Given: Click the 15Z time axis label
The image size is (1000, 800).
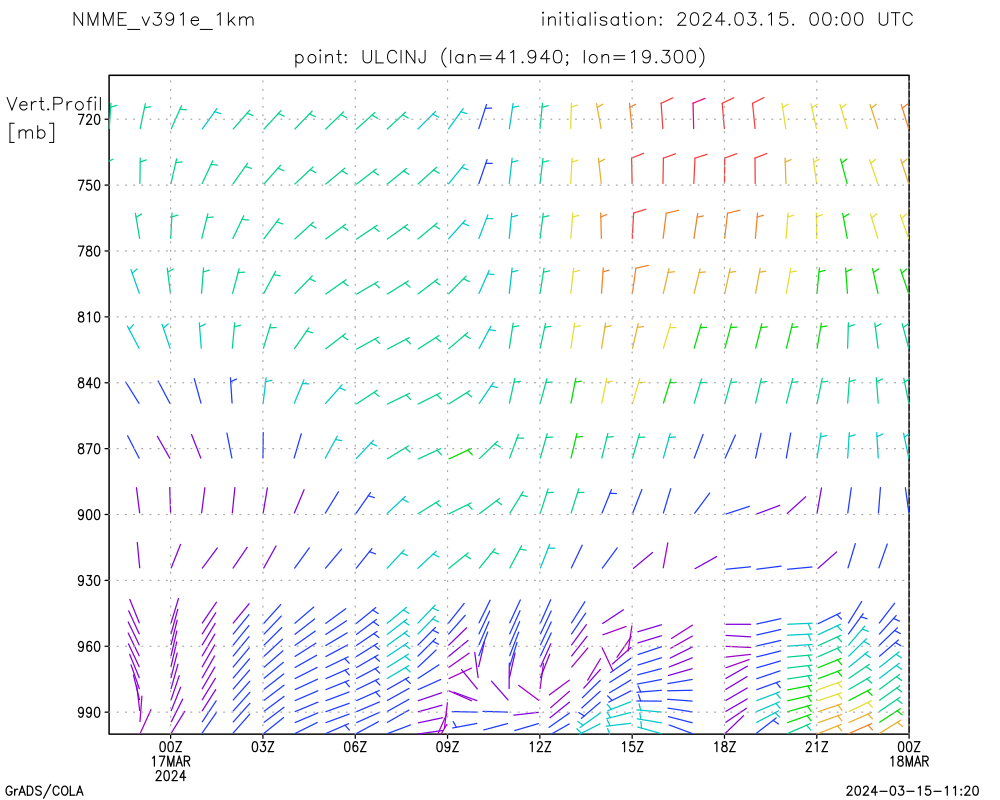Looking at the screenshot, I should coord(632,747).
